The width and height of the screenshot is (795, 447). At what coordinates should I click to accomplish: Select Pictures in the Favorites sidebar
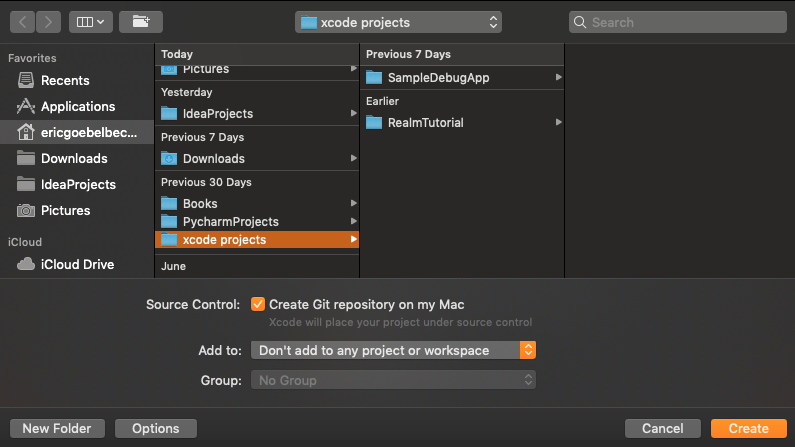coord(65,210)
